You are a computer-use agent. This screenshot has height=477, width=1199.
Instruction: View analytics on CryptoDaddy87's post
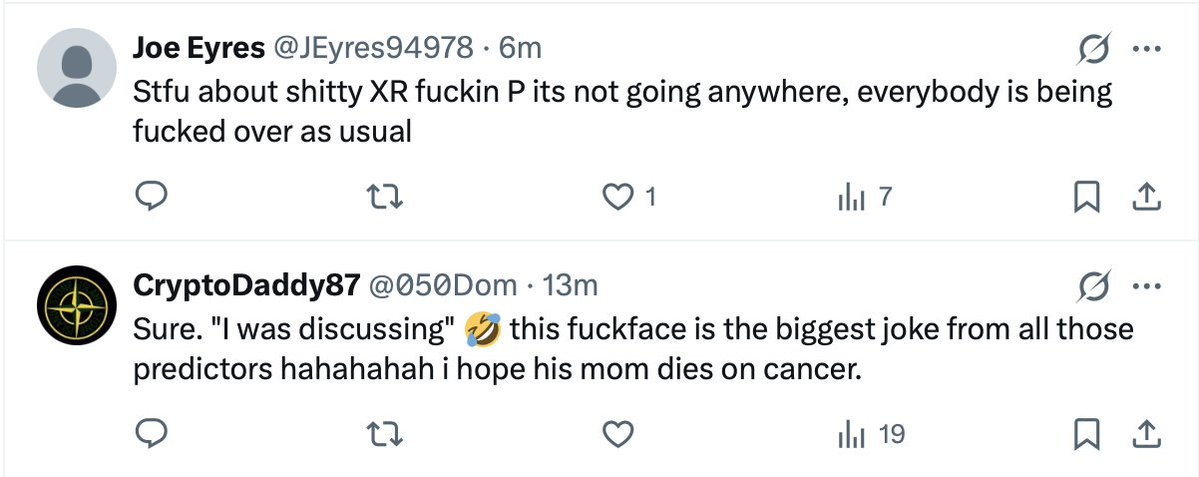click(x=850, y=434)
